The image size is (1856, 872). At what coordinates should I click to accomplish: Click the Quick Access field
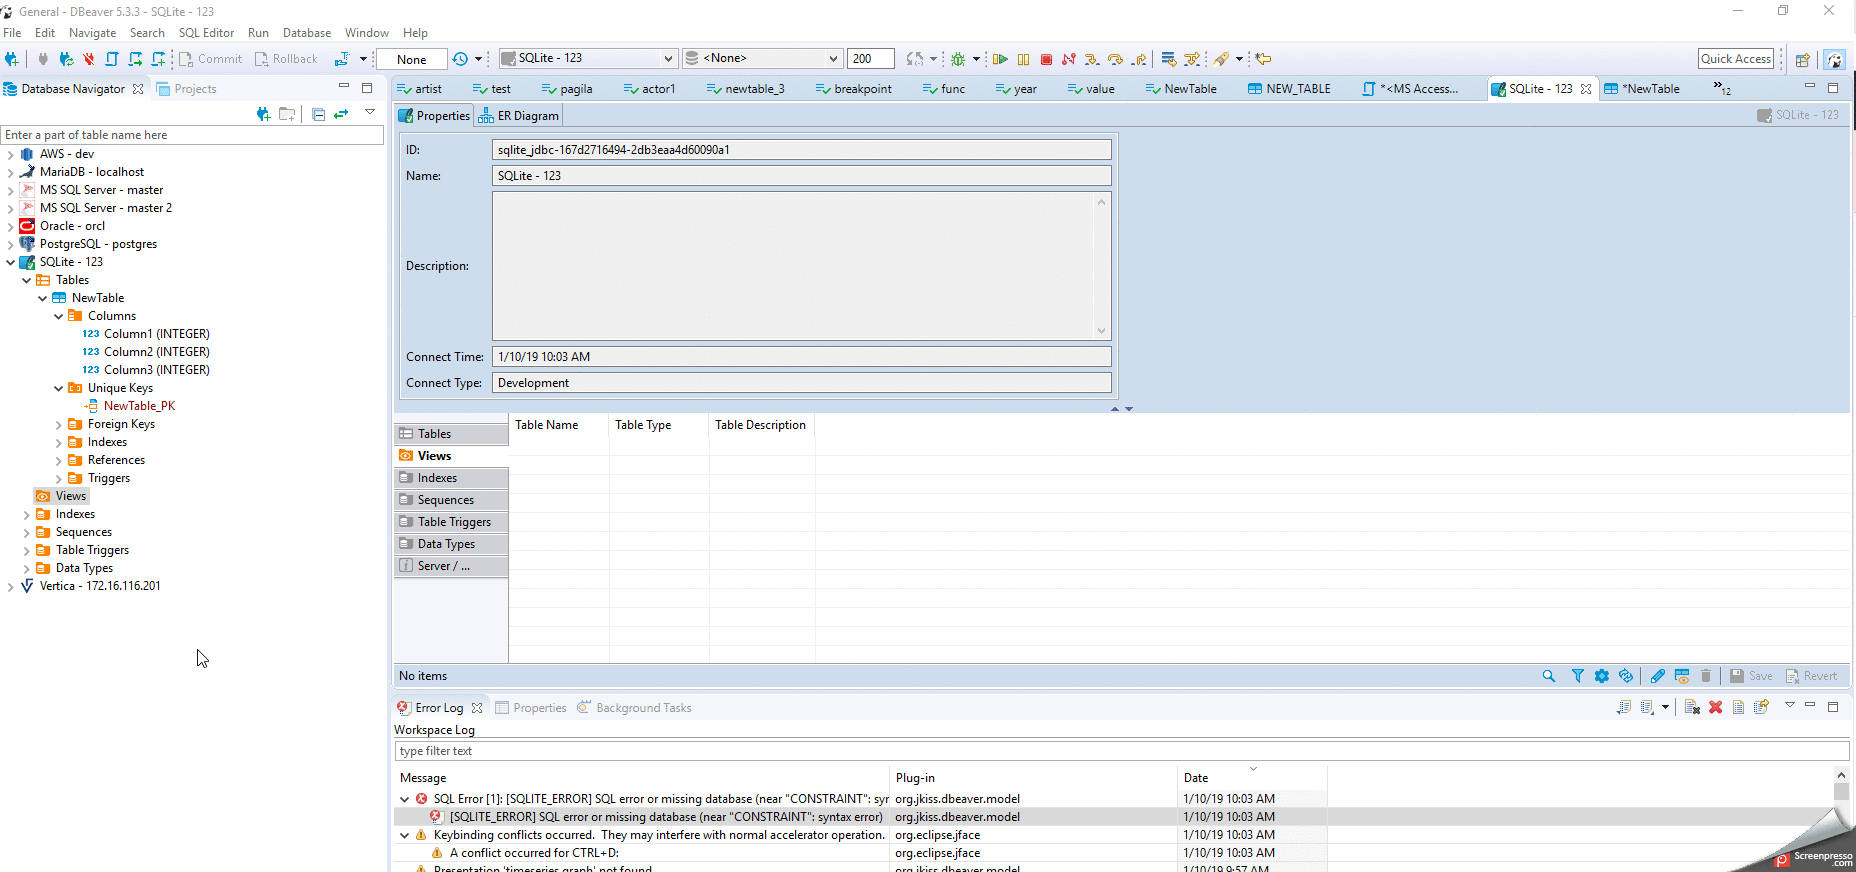tap(1736, 59)
